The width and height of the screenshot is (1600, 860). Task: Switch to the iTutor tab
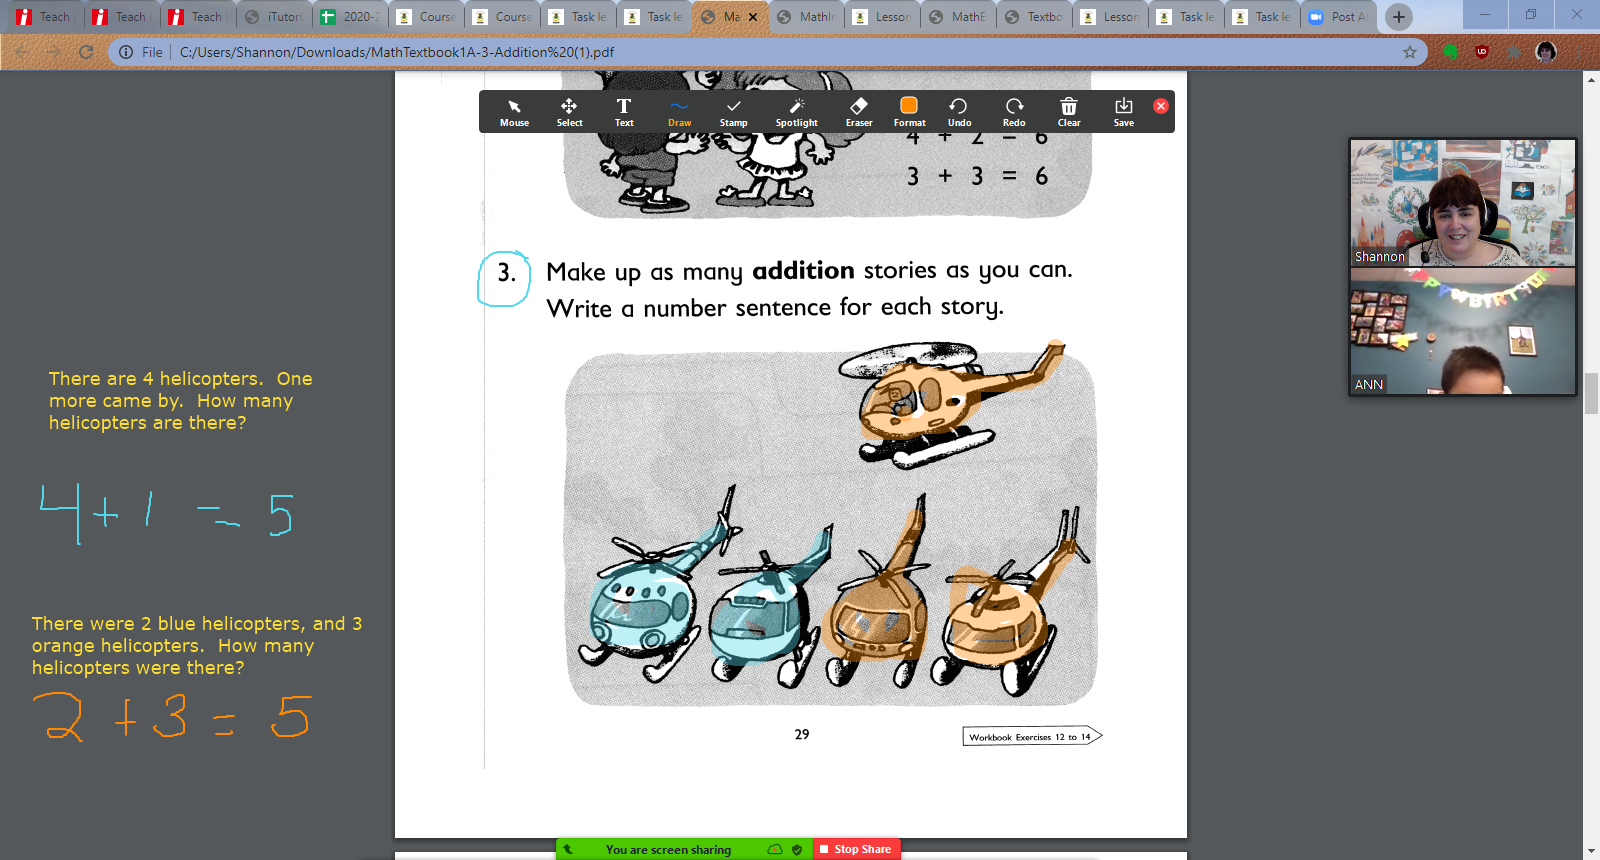pos(273,17)
